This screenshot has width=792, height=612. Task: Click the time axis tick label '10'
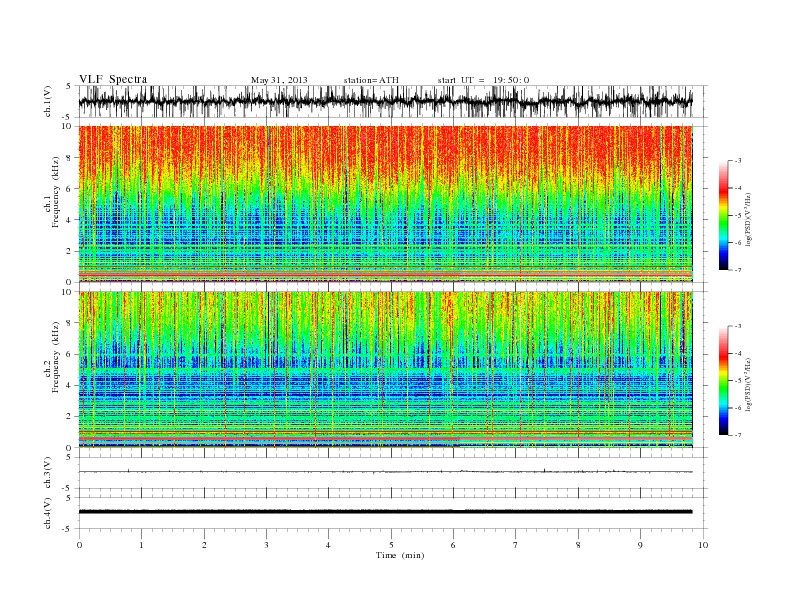click(x=703, y=545)
